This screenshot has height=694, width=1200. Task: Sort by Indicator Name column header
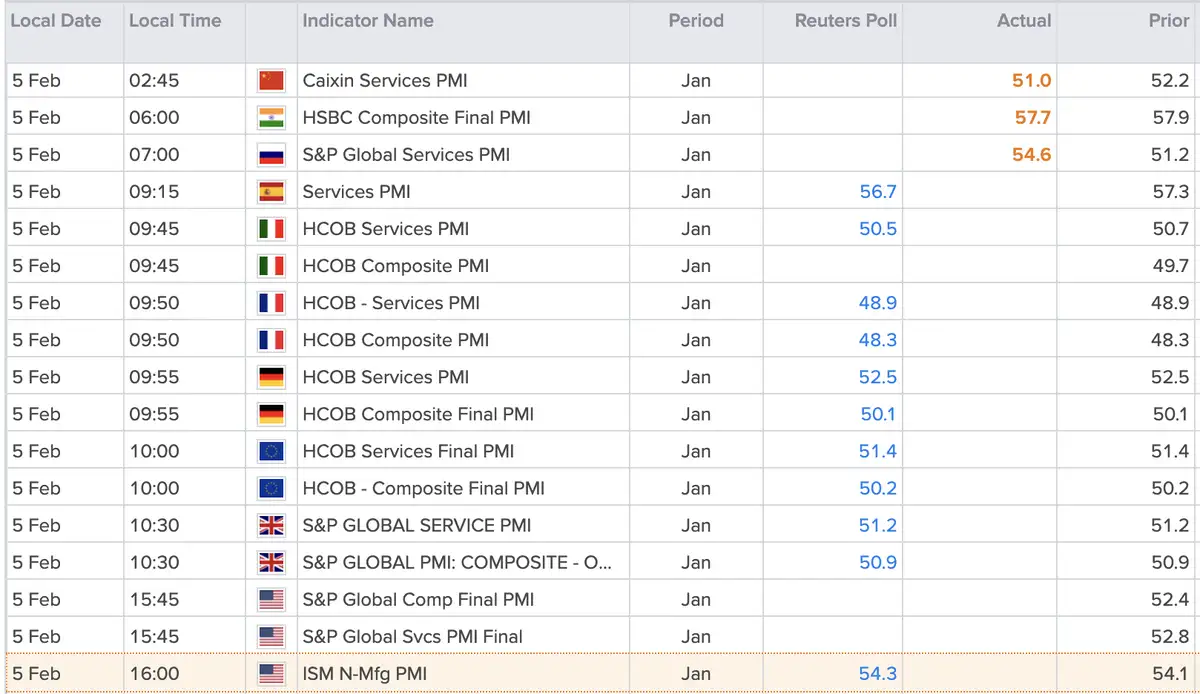tap(368, 20)
